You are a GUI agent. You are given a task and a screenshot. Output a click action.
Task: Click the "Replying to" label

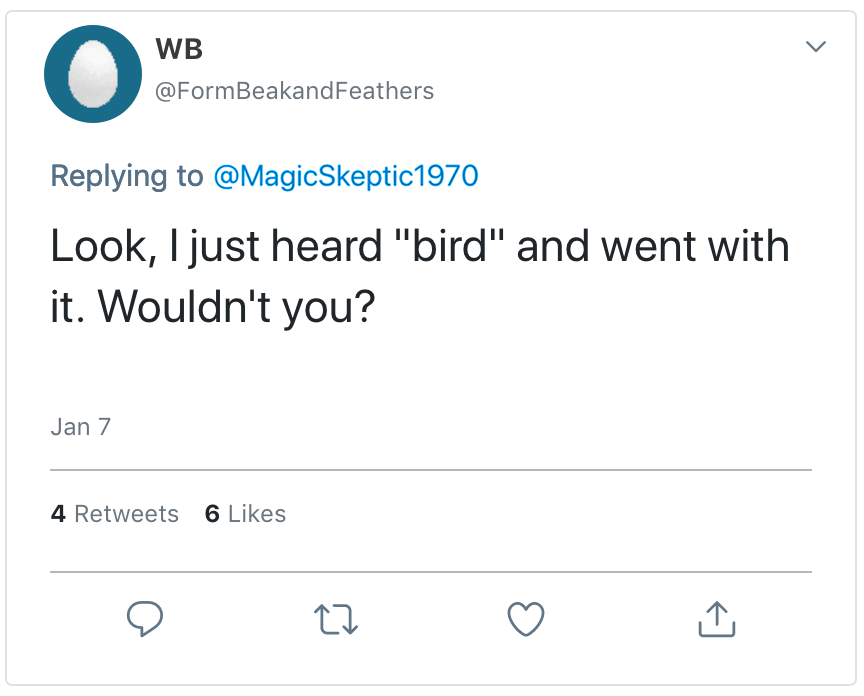click(x=126, y=176)
